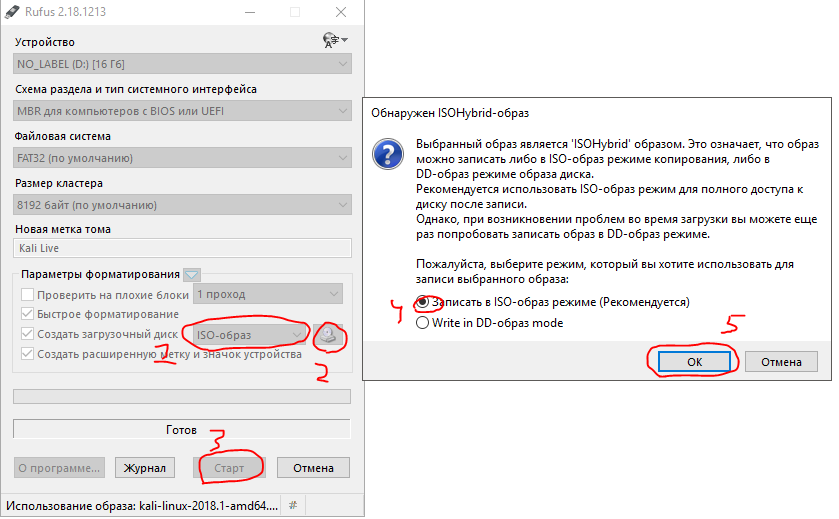Open the device NO_LABEL (D:) dropdown

[182, 64]
